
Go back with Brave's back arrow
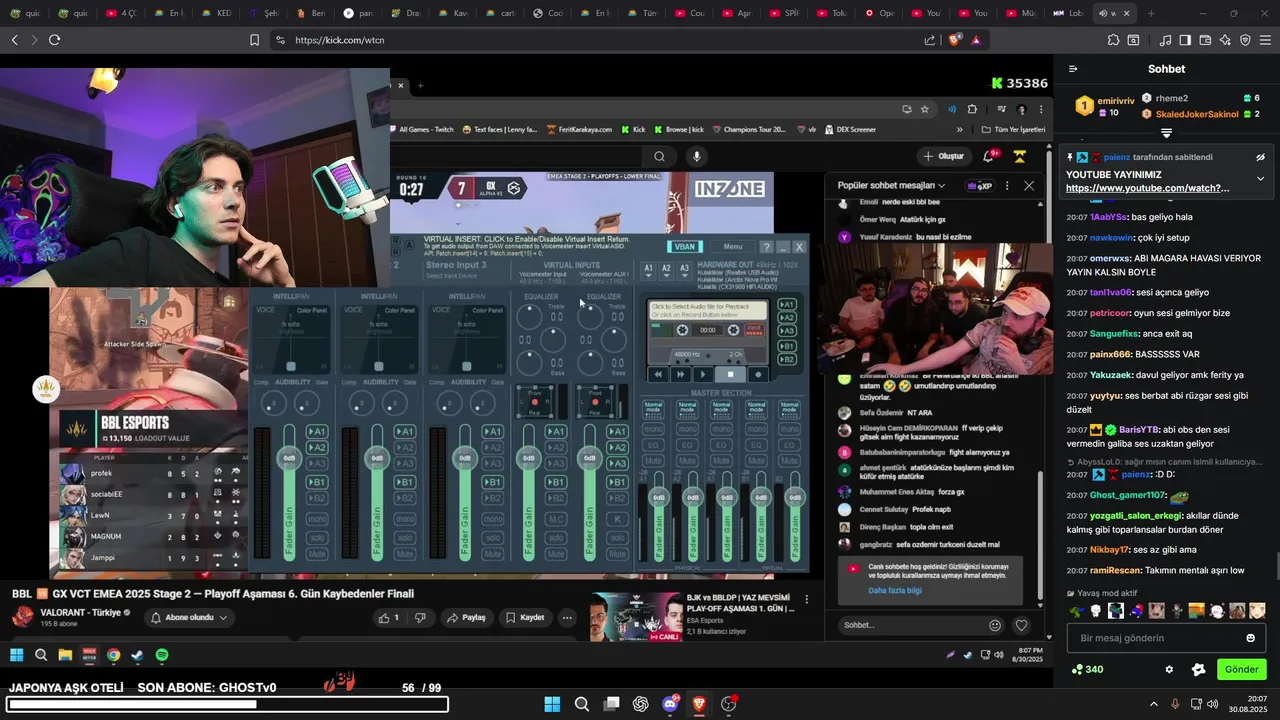pos(15,40)
